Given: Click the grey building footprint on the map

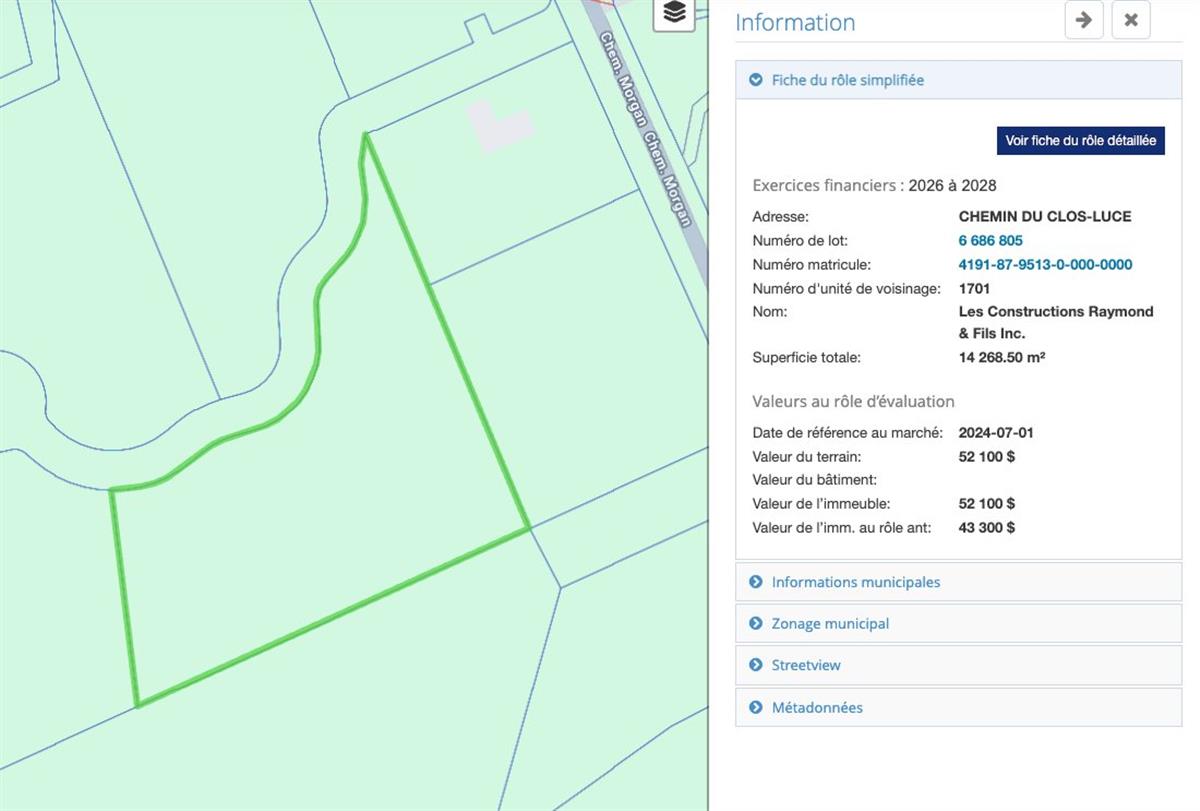Looking at the screenshot, I should 499,126.
